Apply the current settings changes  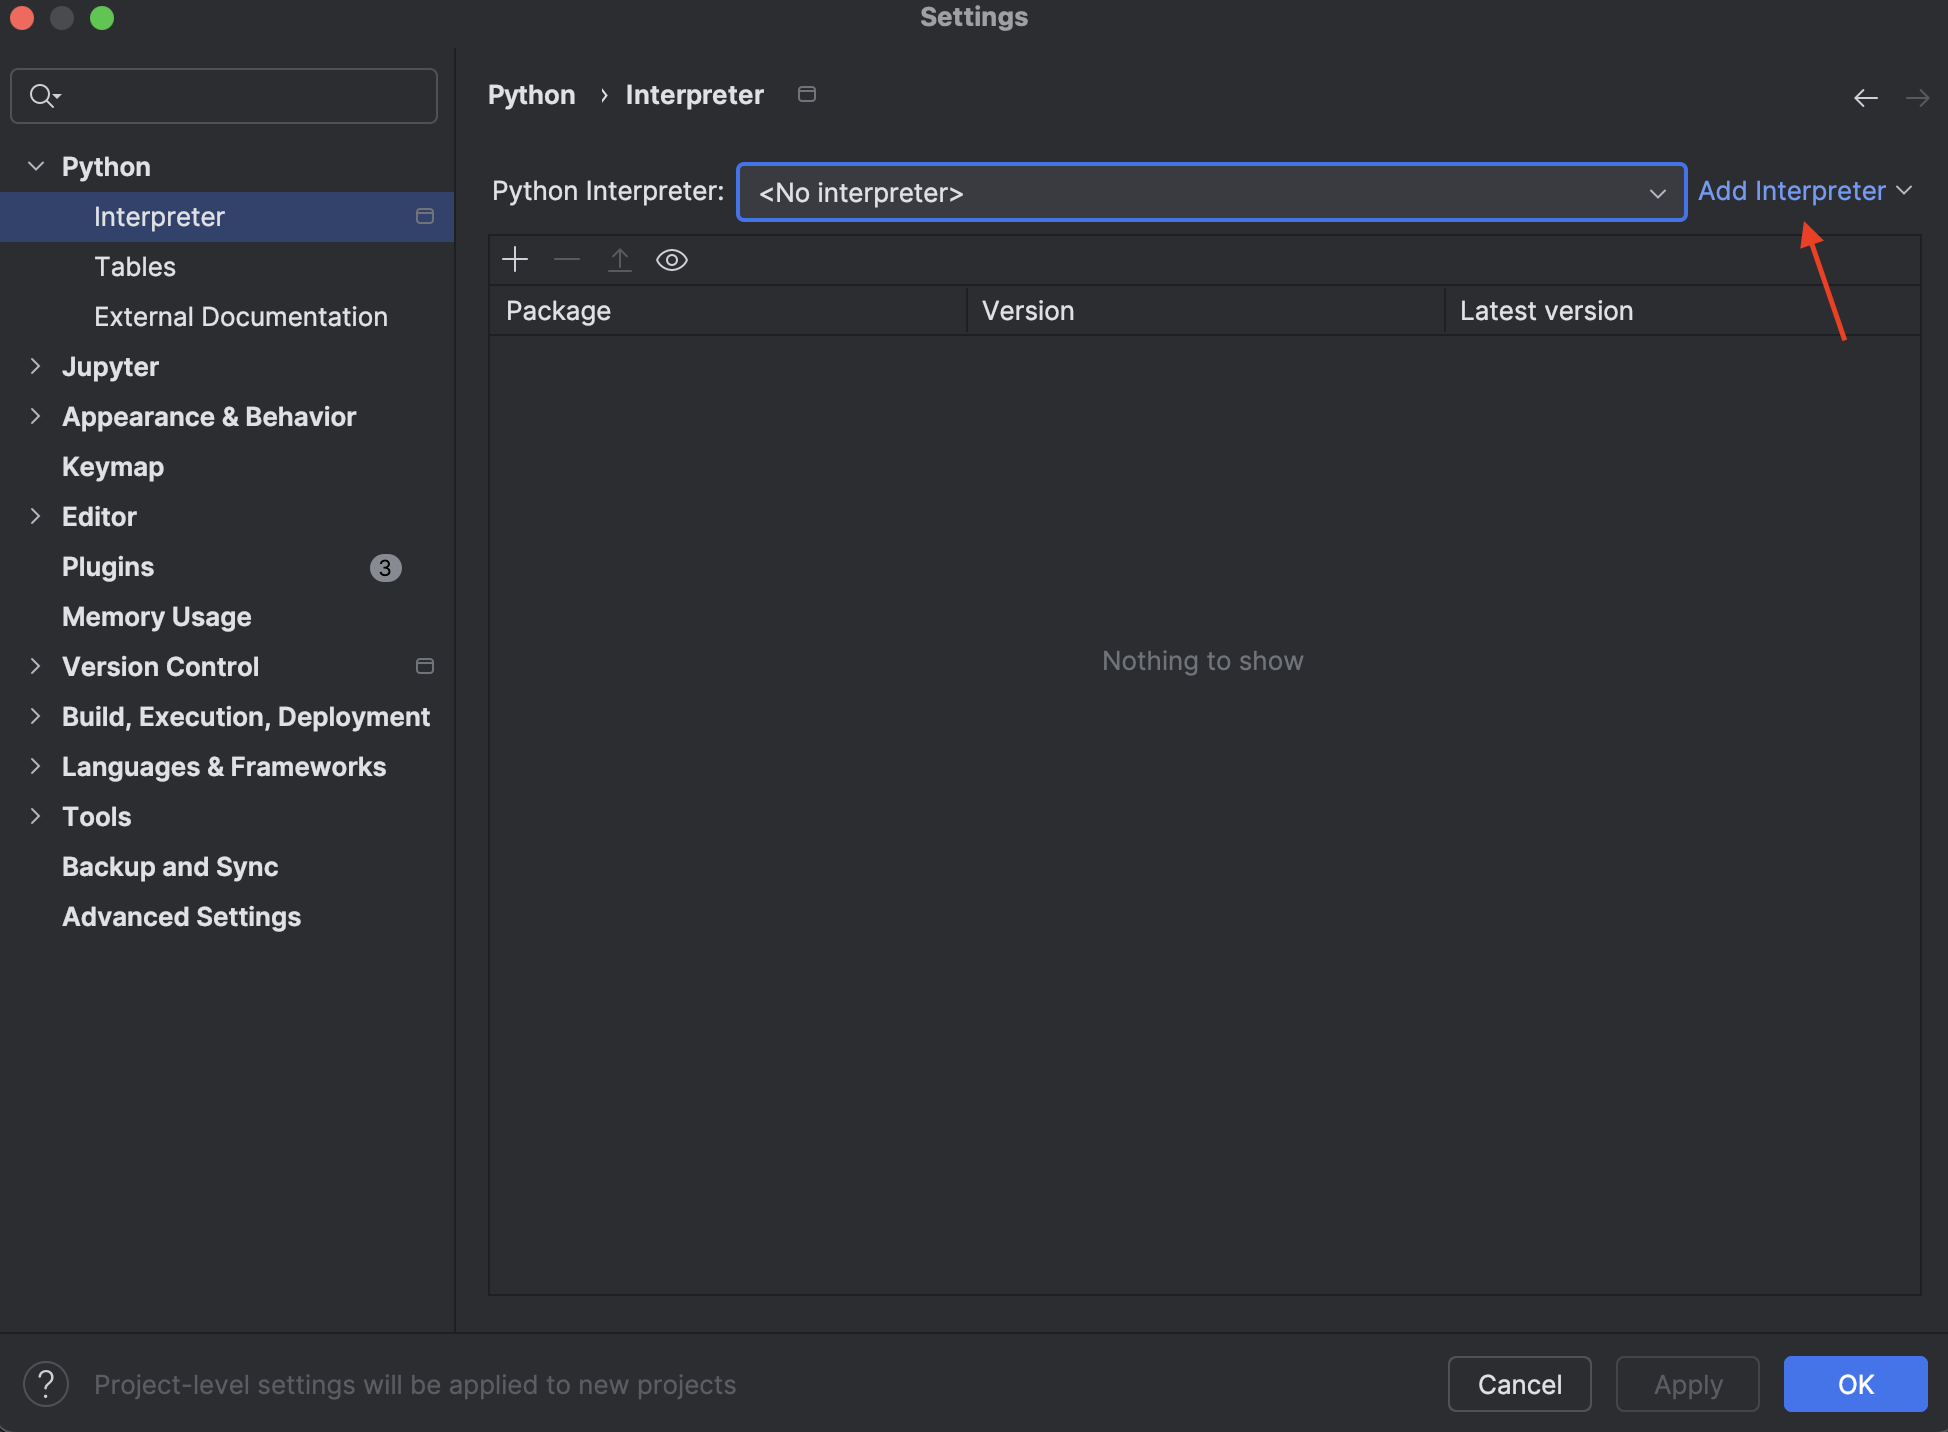point(1687,1384)
